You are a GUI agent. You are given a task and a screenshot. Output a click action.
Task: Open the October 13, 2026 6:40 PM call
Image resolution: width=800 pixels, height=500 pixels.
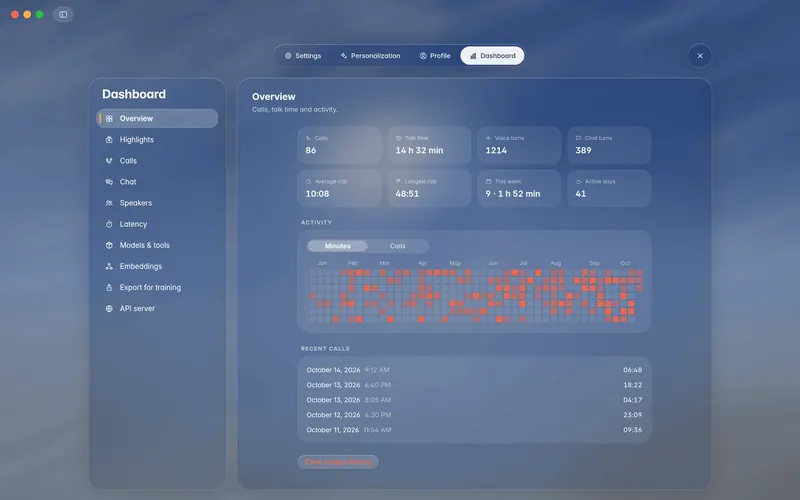474,385
